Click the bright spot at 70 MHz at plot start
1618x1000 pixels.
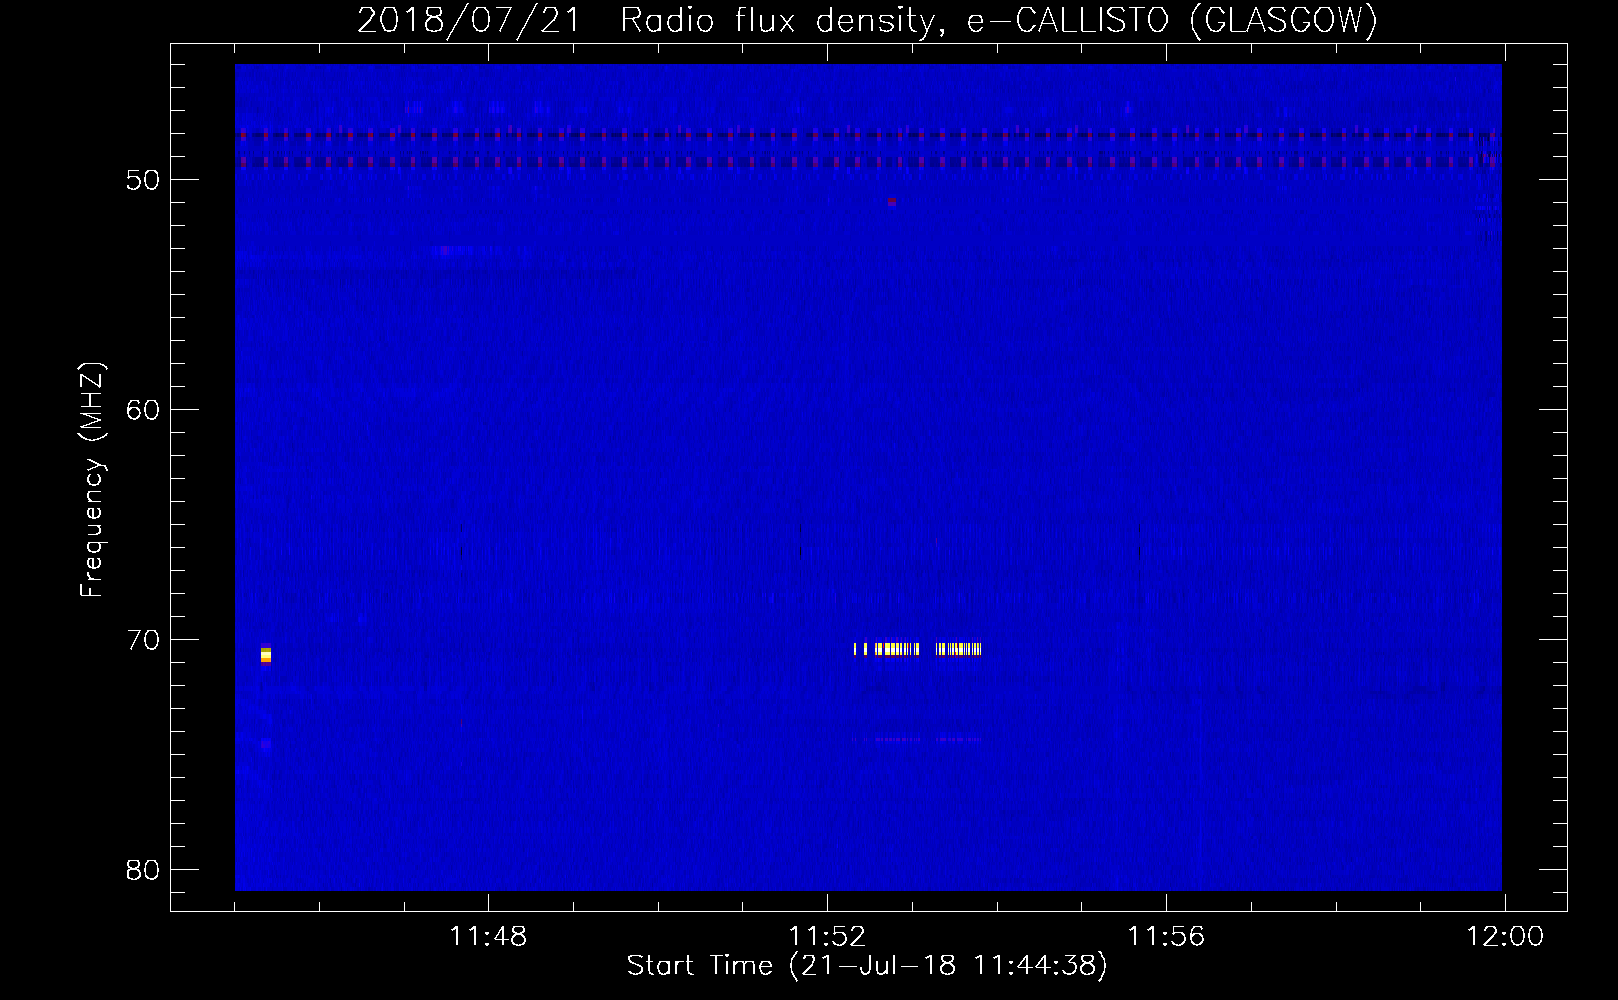(x=266, y=655)
